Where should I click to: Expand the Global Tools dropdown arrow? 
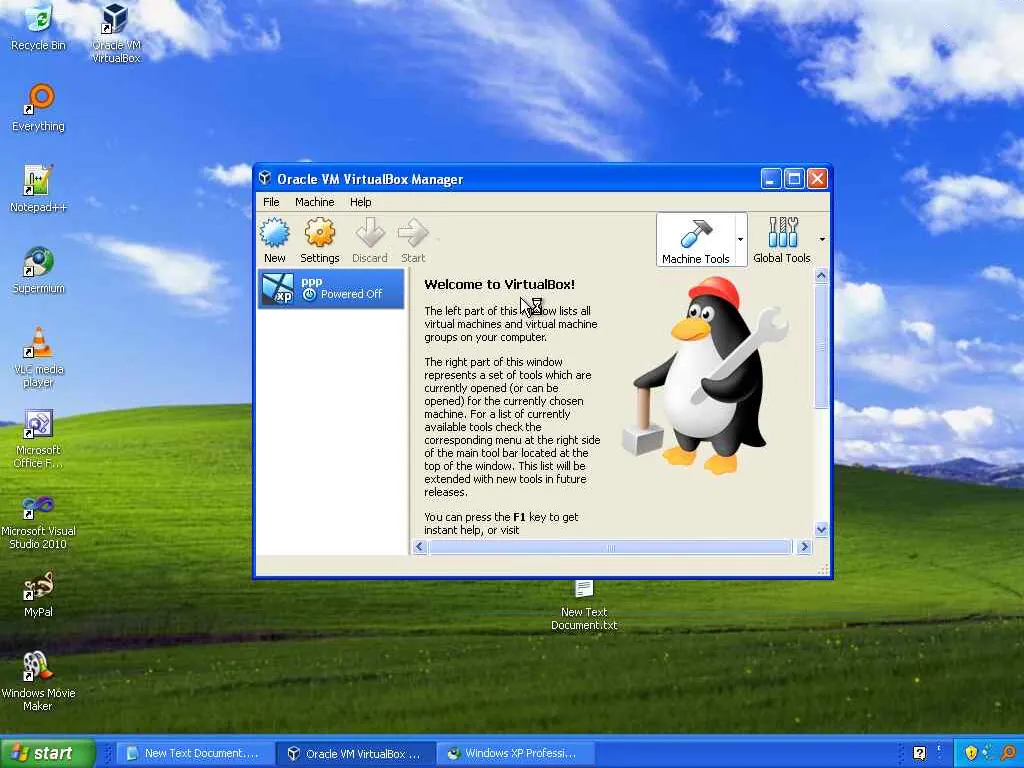(x=822, y=240)
